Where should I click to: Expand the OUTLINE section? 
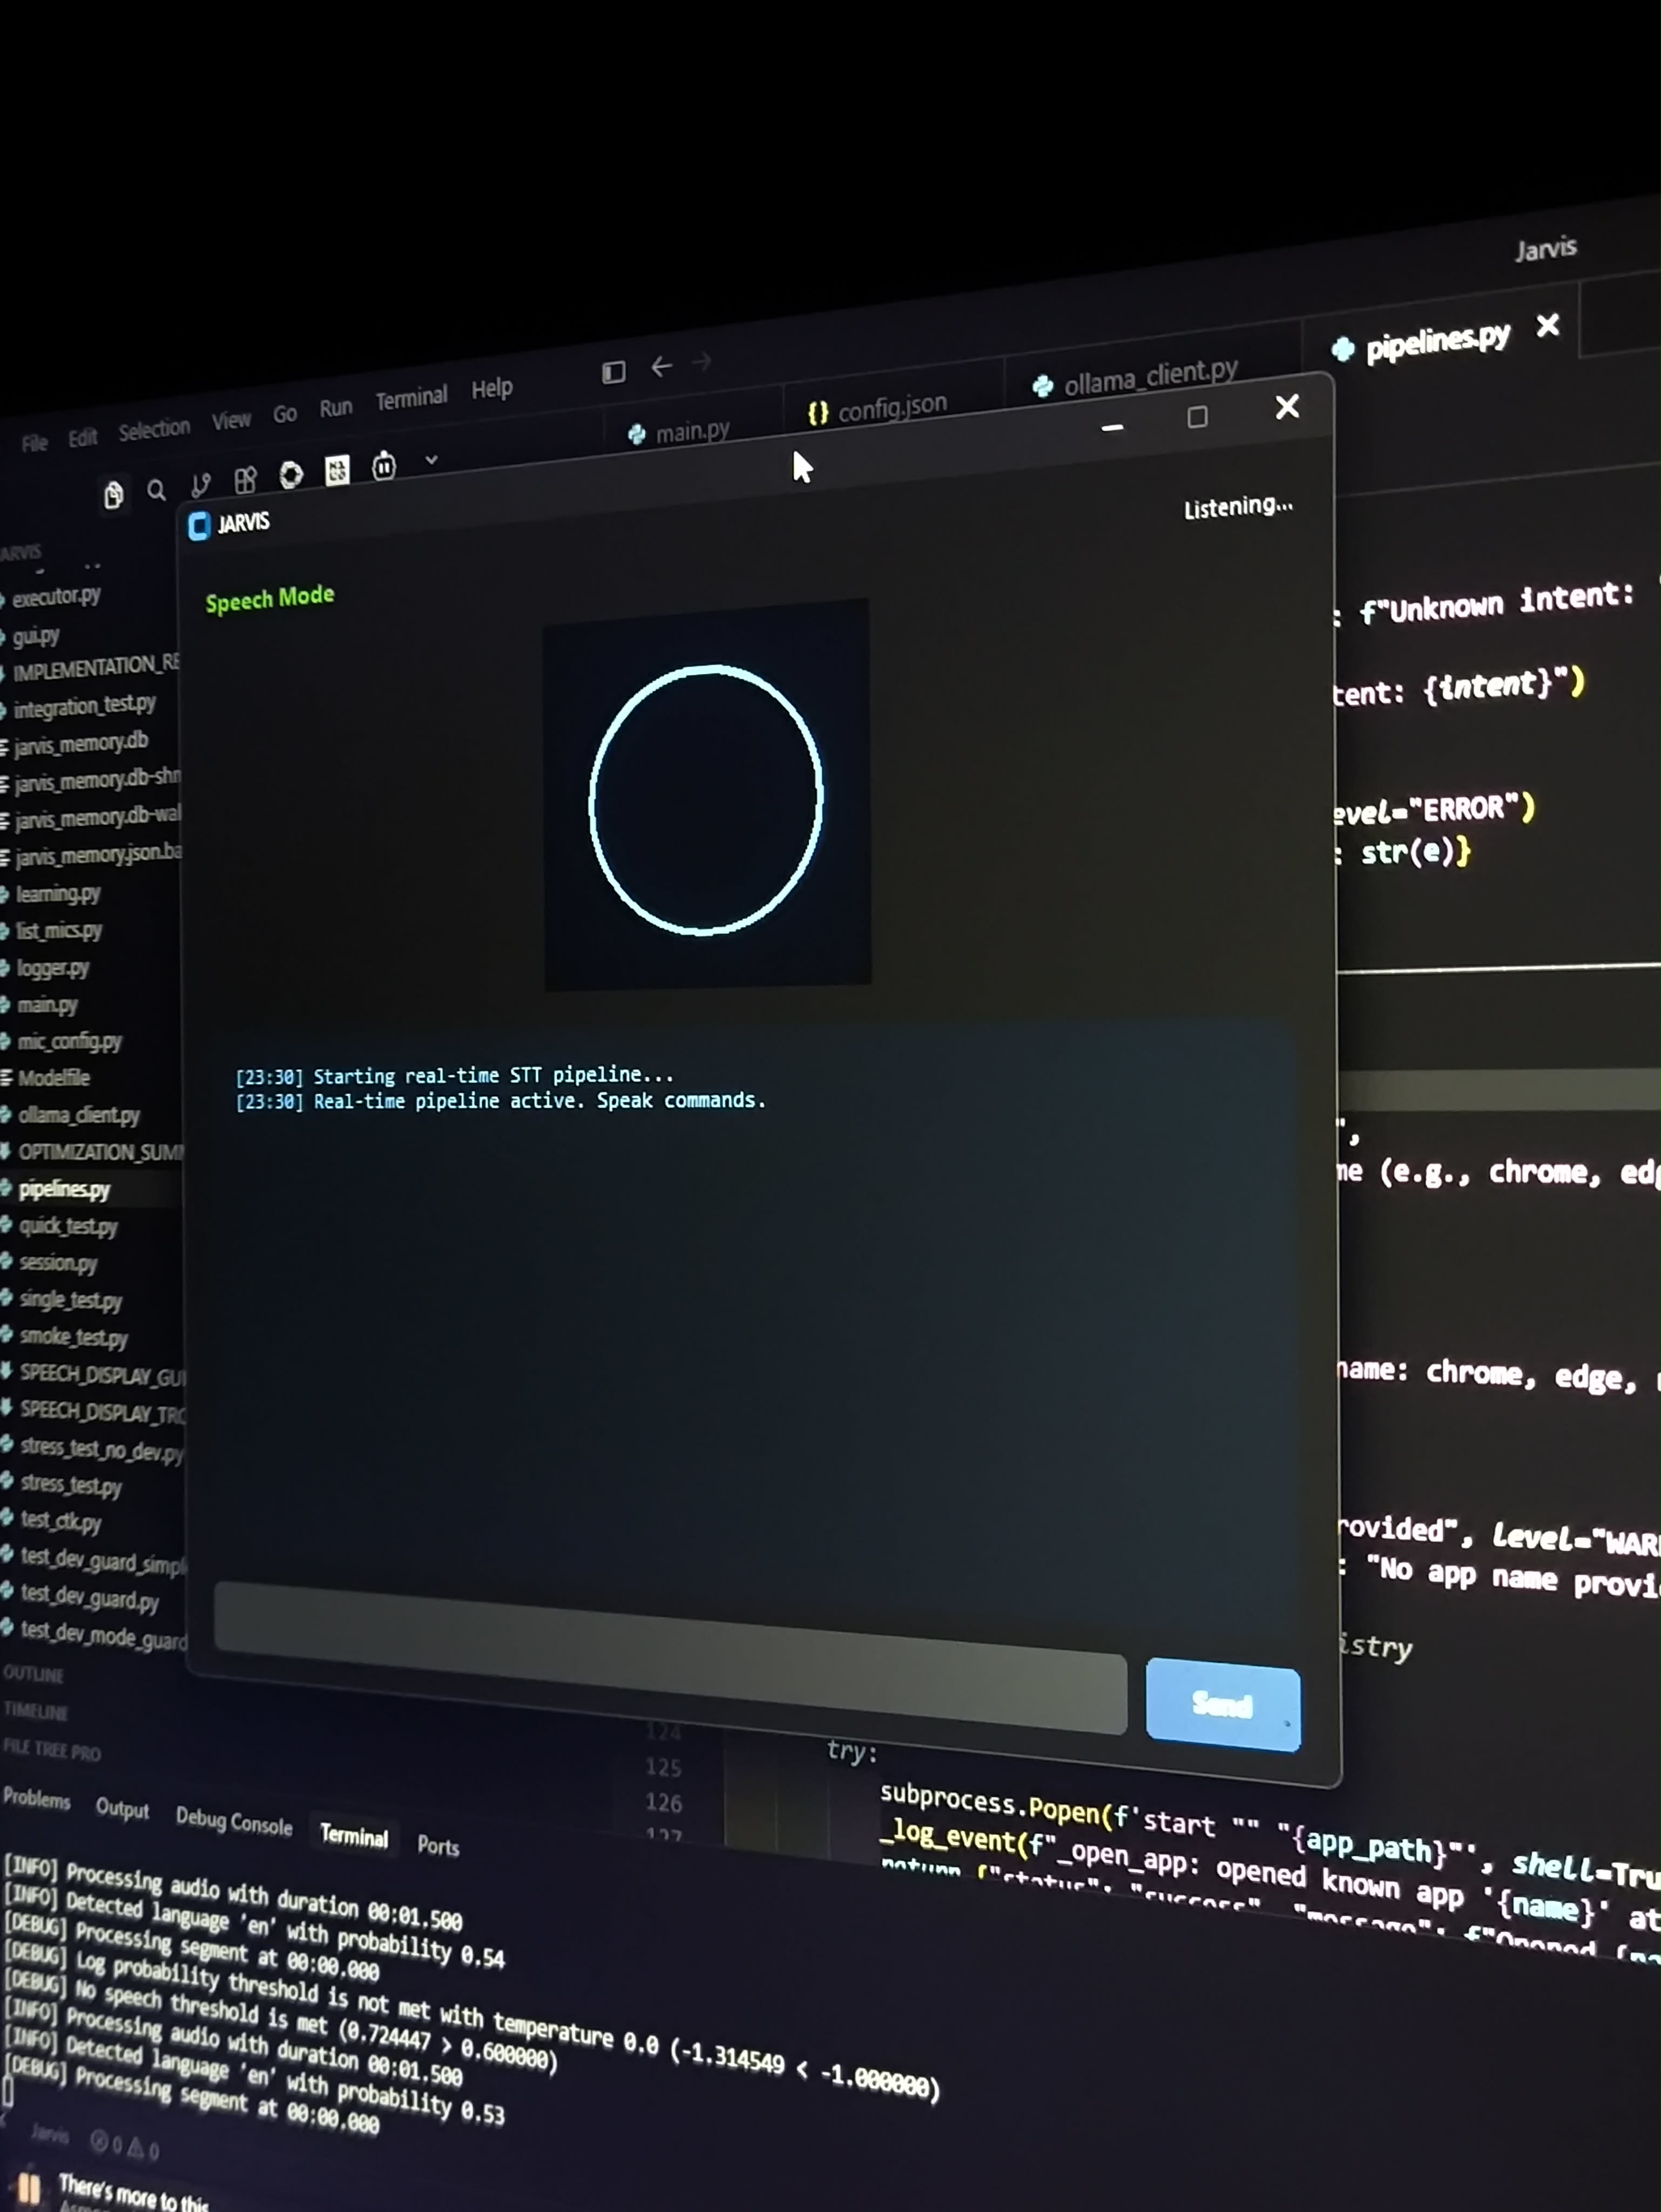coord(34,1673)
